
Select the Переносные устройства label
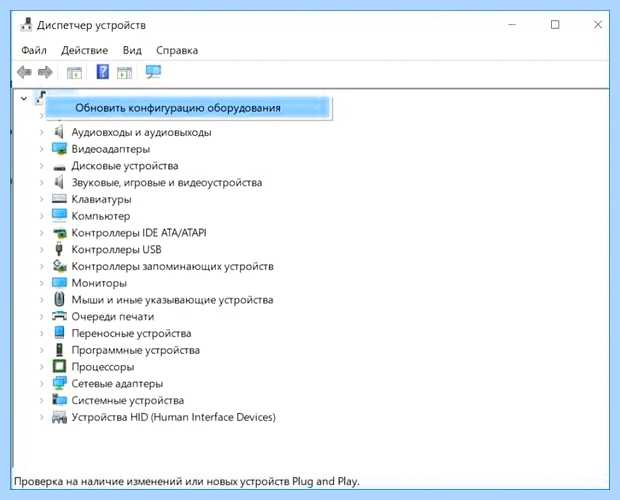tap(131, 333)
